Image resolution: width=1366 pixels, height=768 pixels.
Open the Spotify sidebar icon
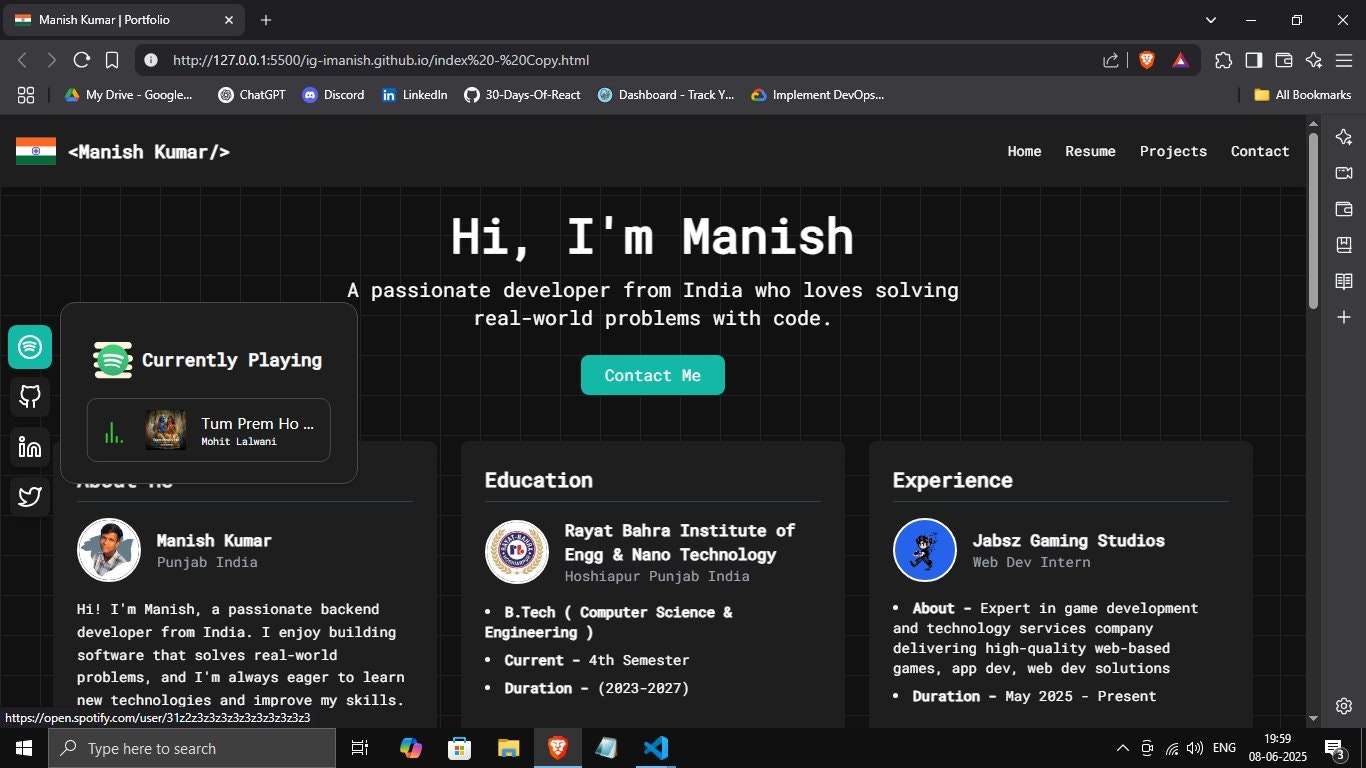point(30,347)
